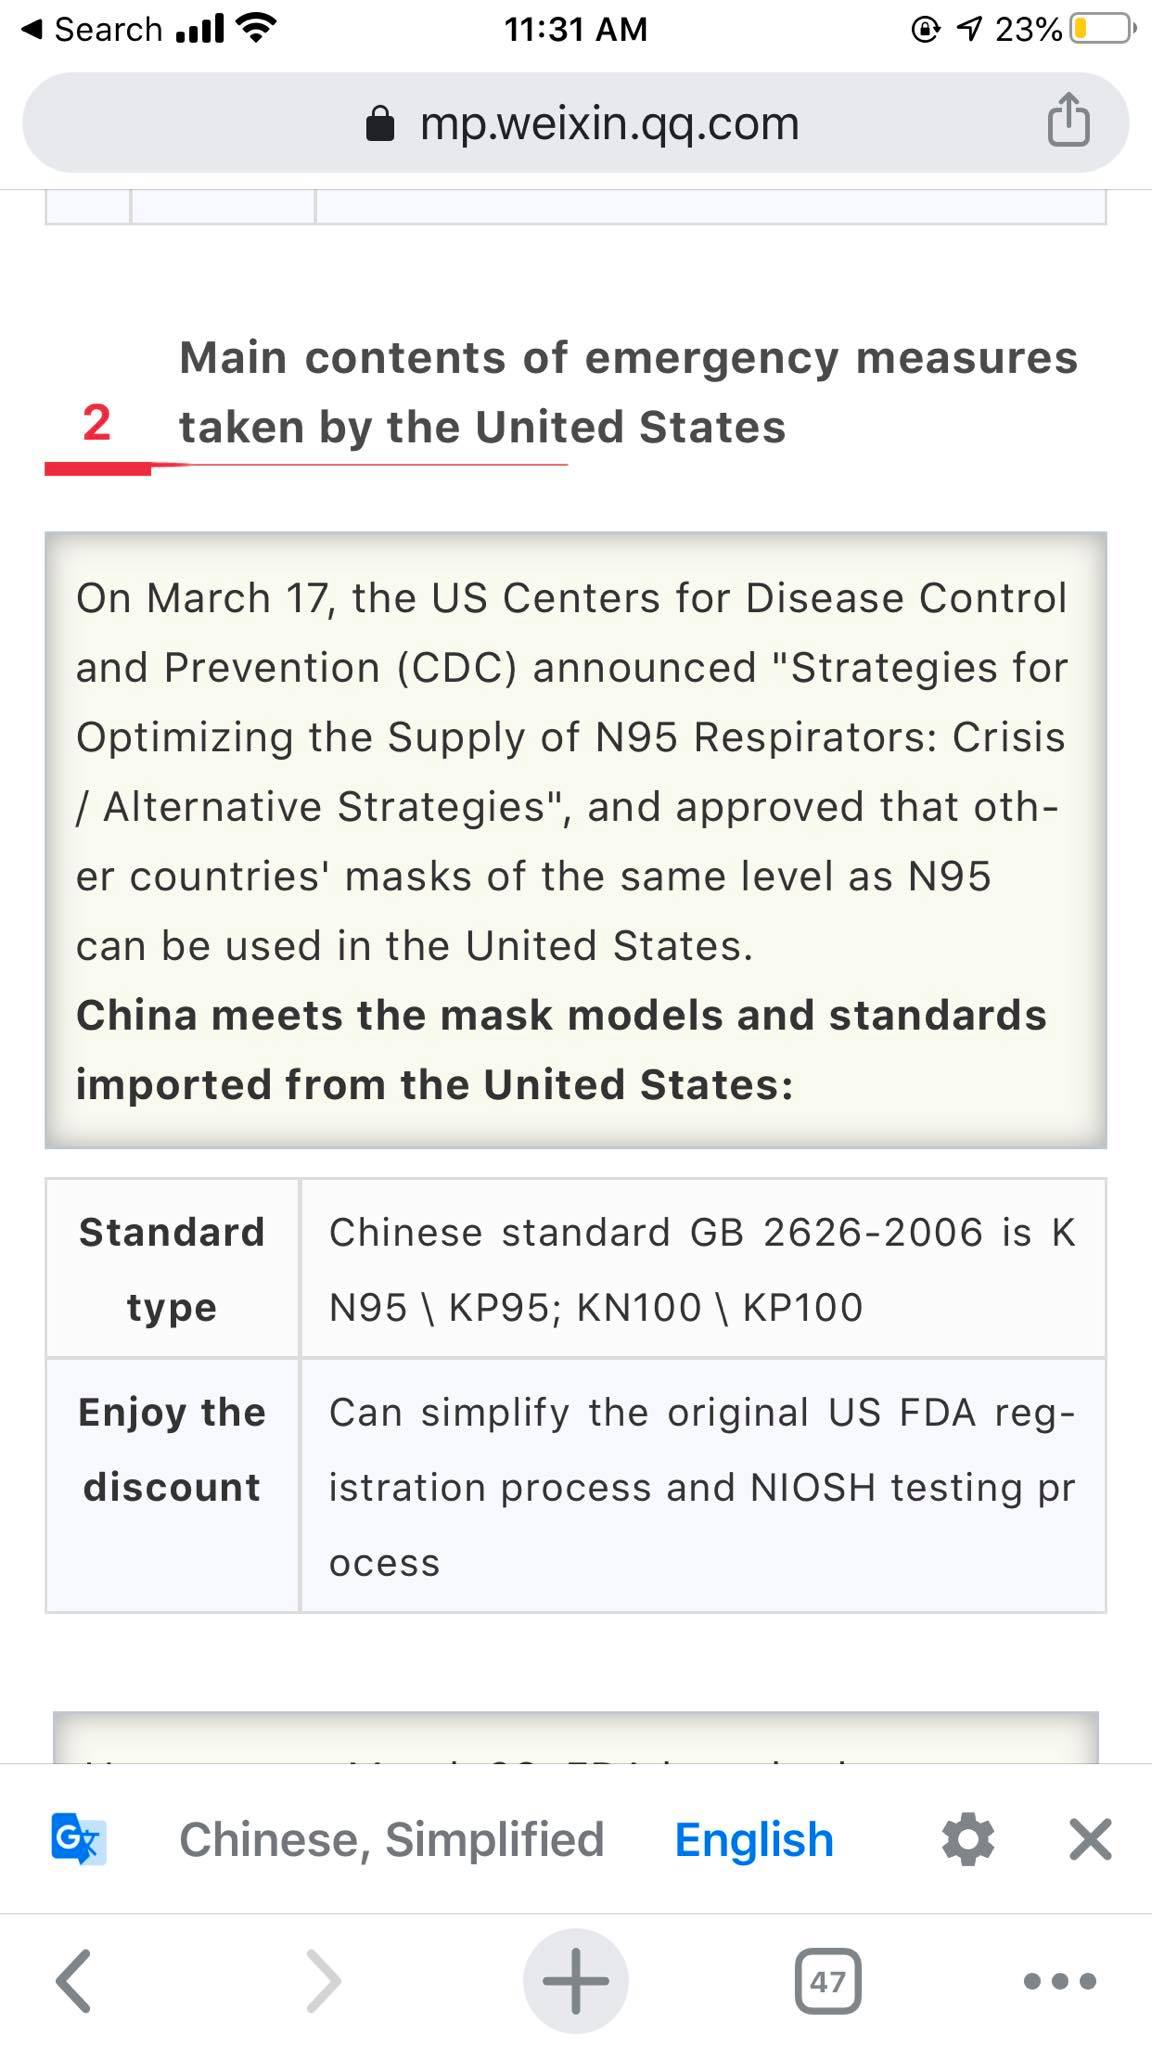Return to Search app via back arrow
The height and width of the screenshot is (2048, 1152).
coord(92,29)
